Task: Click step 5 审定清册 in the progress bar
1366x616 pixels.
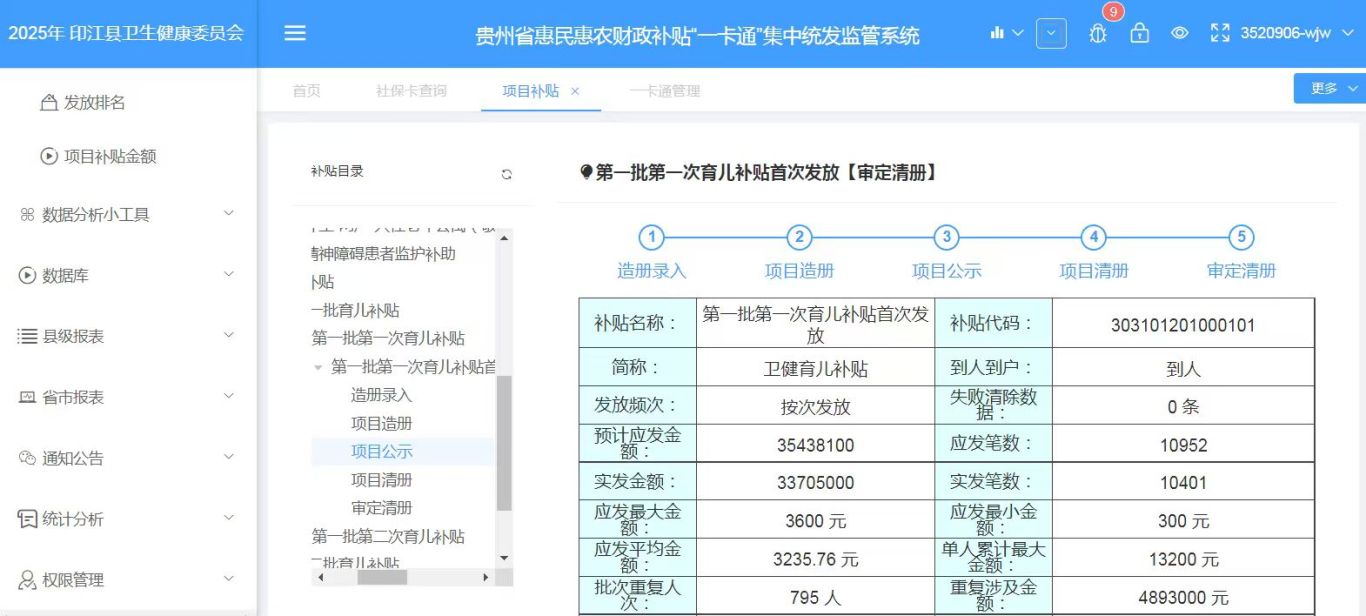Action: 1241,238
